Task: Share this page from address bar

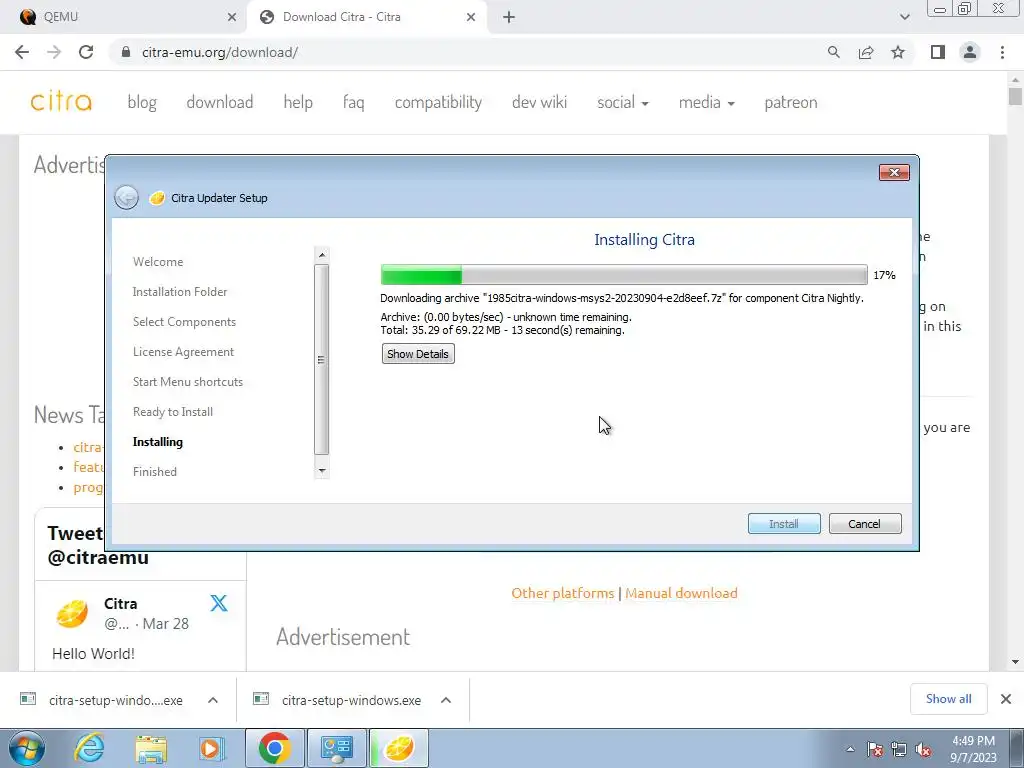Action: [x=866, y=52]
